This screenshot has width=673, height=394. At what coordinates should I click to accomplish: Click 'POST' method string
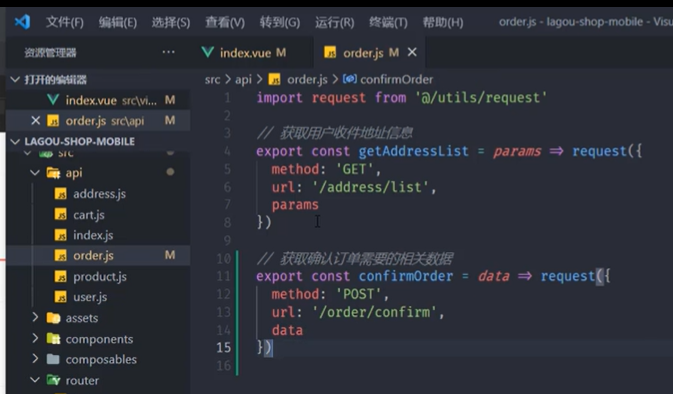(x=358, y=294)
